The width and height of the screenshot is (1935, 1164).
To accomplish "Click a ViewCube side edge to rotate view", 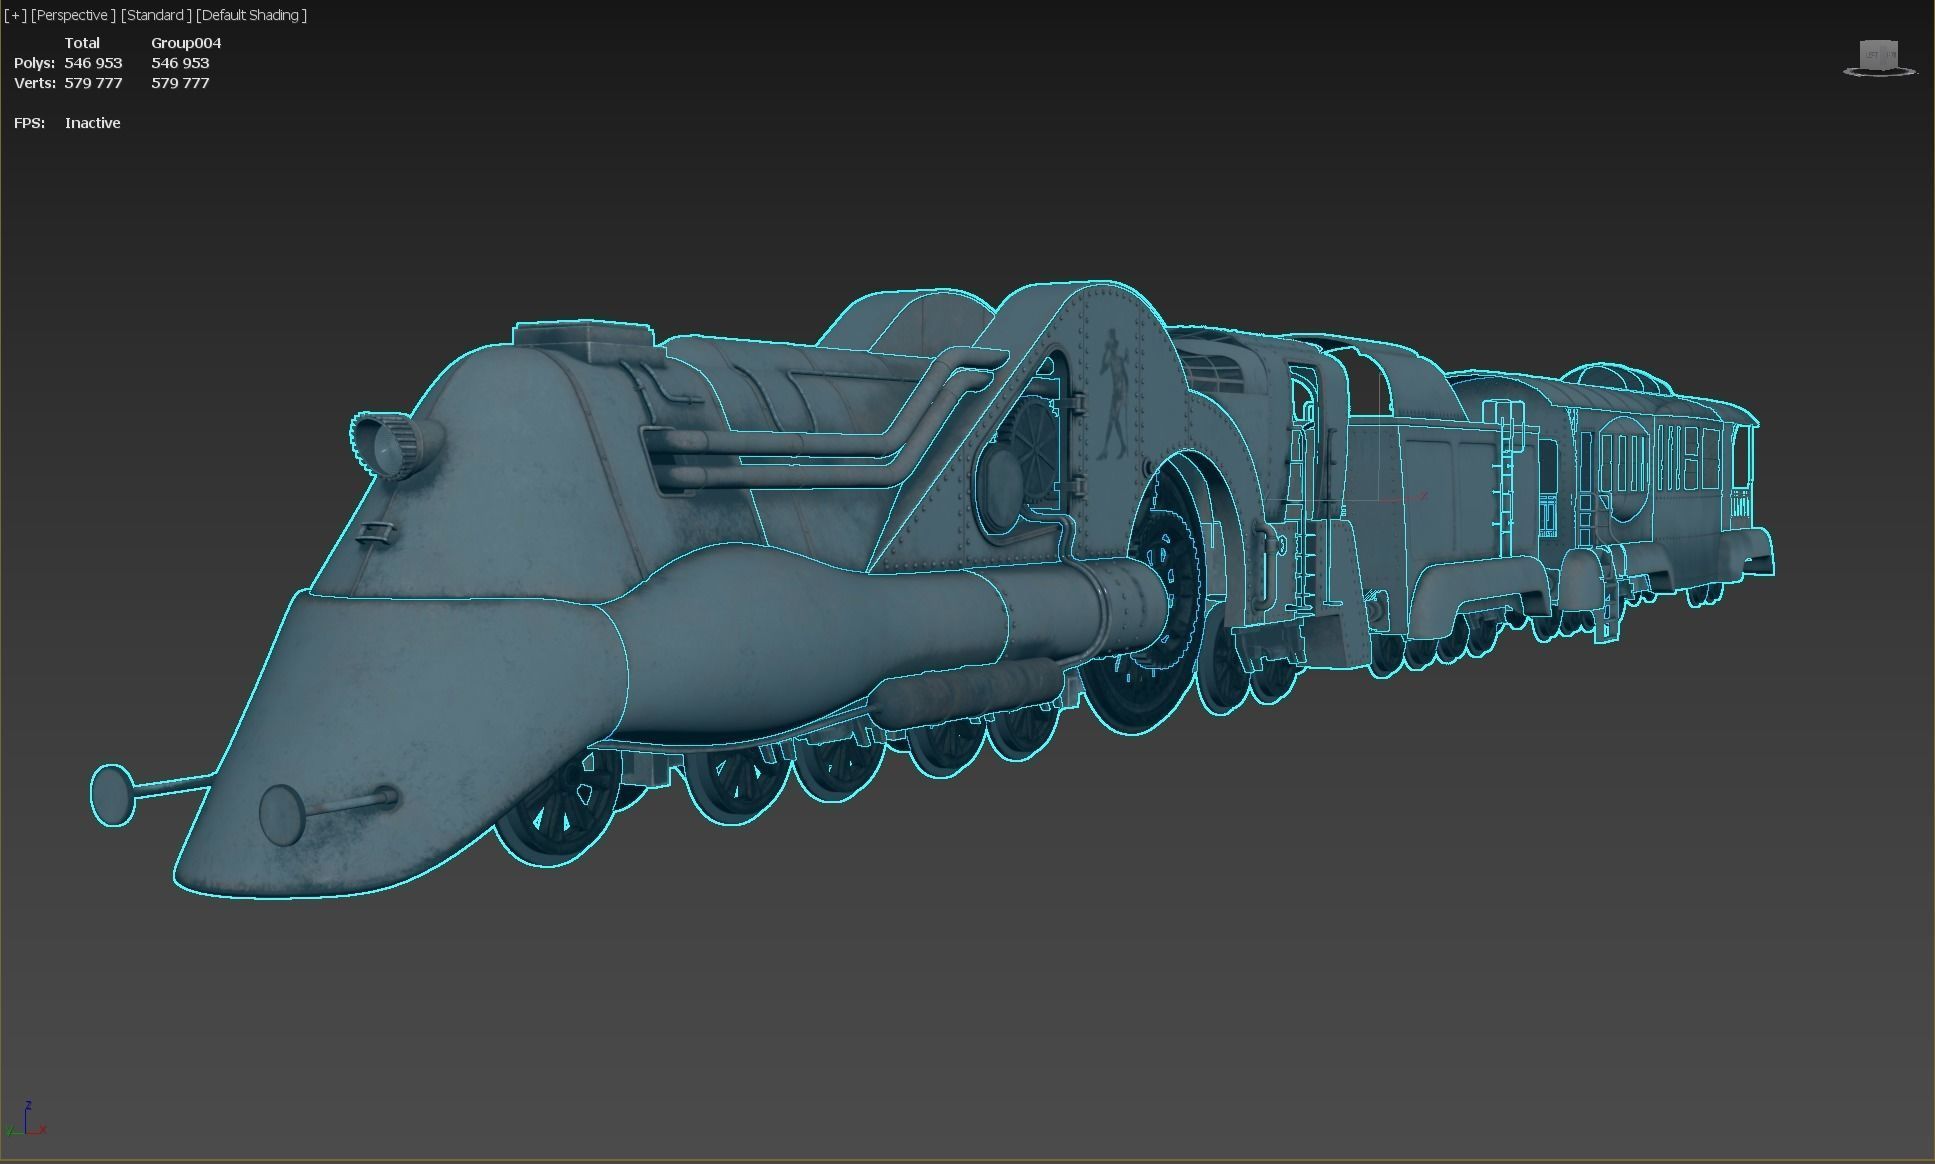I will click(x=1882, y=55).
